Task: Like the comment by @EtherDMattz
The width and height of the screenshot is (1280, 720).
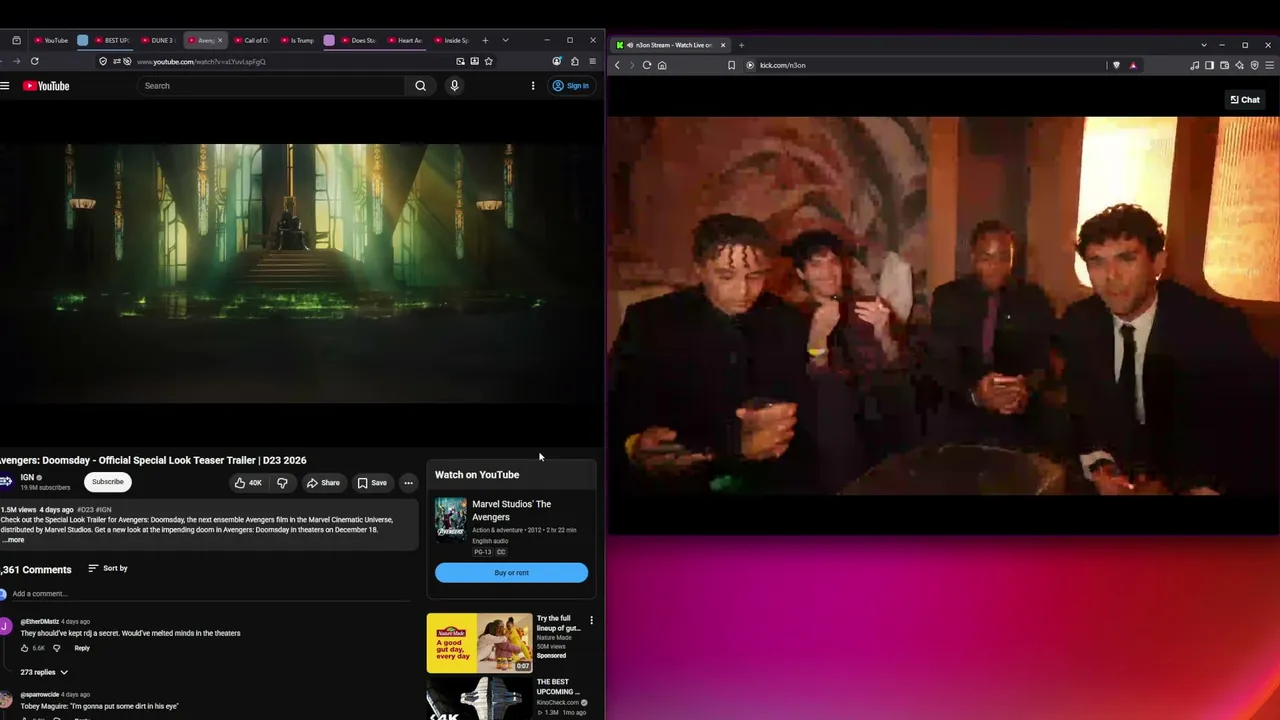Action: pyautogui.click(x=25, y=648)
